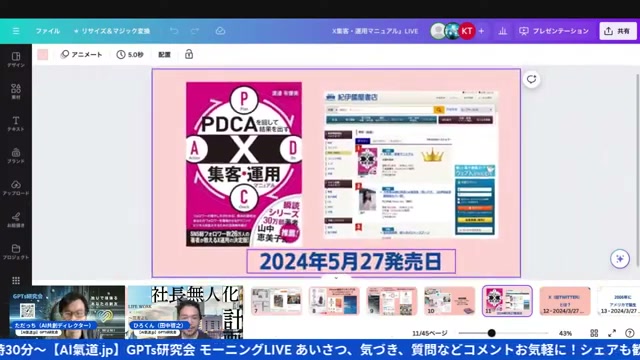Enter fullscreen with expand icon
The height and width of the screenshot is (360, 640).
coord(612,333)
